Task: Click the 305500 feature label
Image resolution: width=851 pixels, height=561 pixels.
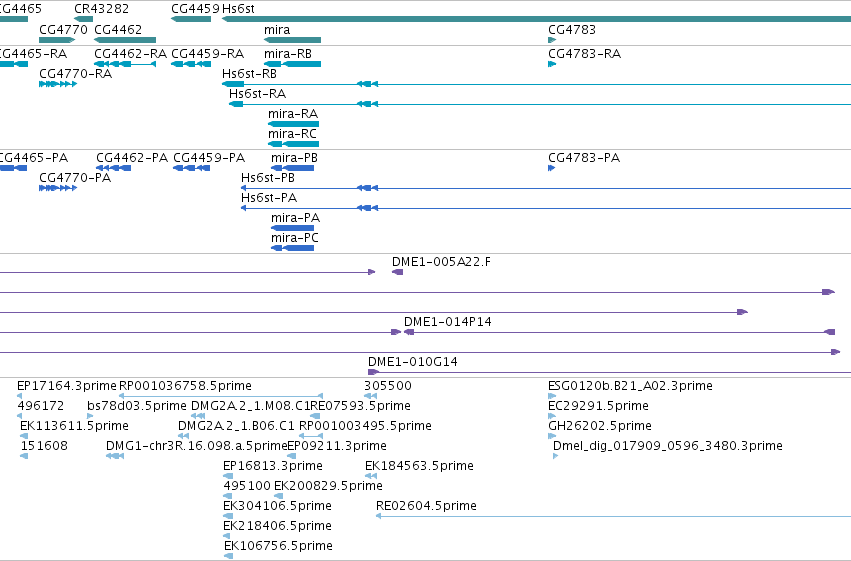Action: coord(388,386)
